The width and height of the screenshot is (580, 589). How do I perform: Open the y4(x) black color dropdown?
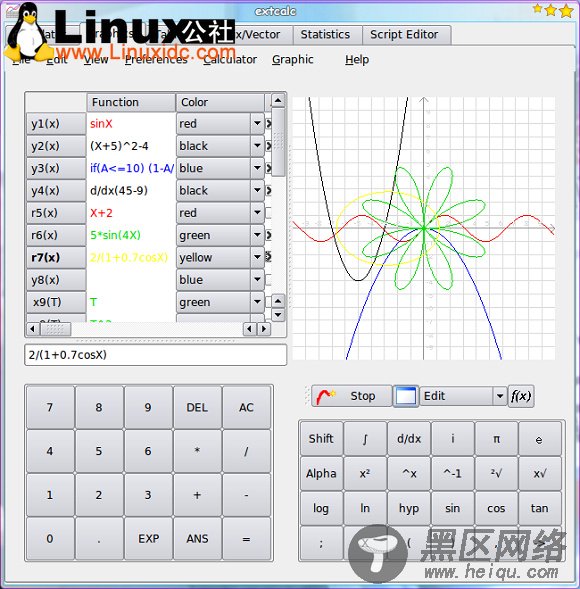(221, 190)
